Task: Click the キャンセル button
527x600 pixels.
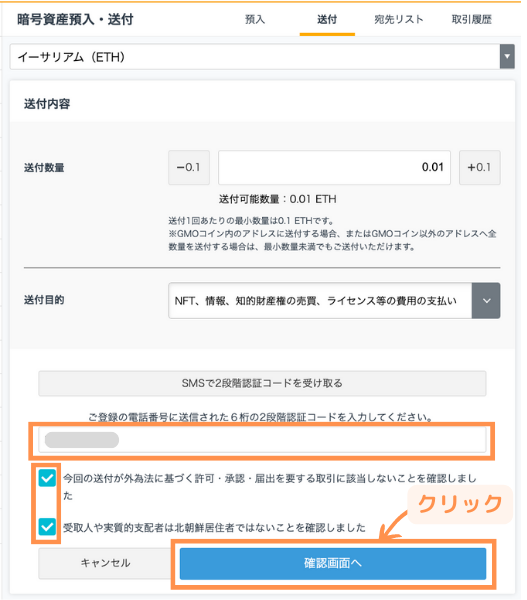Action: [105, 563]
